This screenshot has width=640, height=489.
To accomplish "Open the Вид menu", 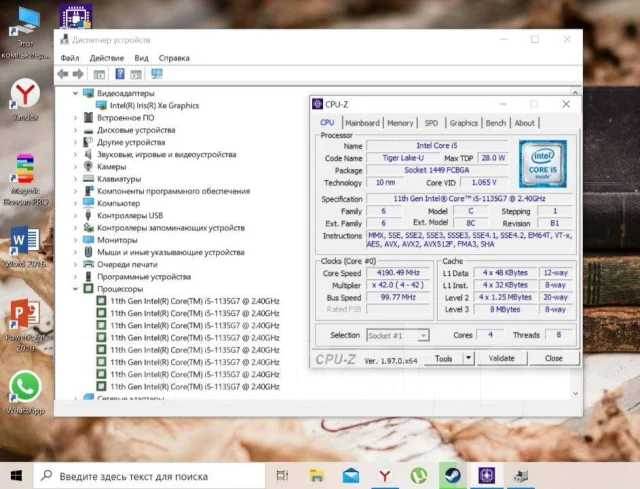I will click(x=141, y=58).
